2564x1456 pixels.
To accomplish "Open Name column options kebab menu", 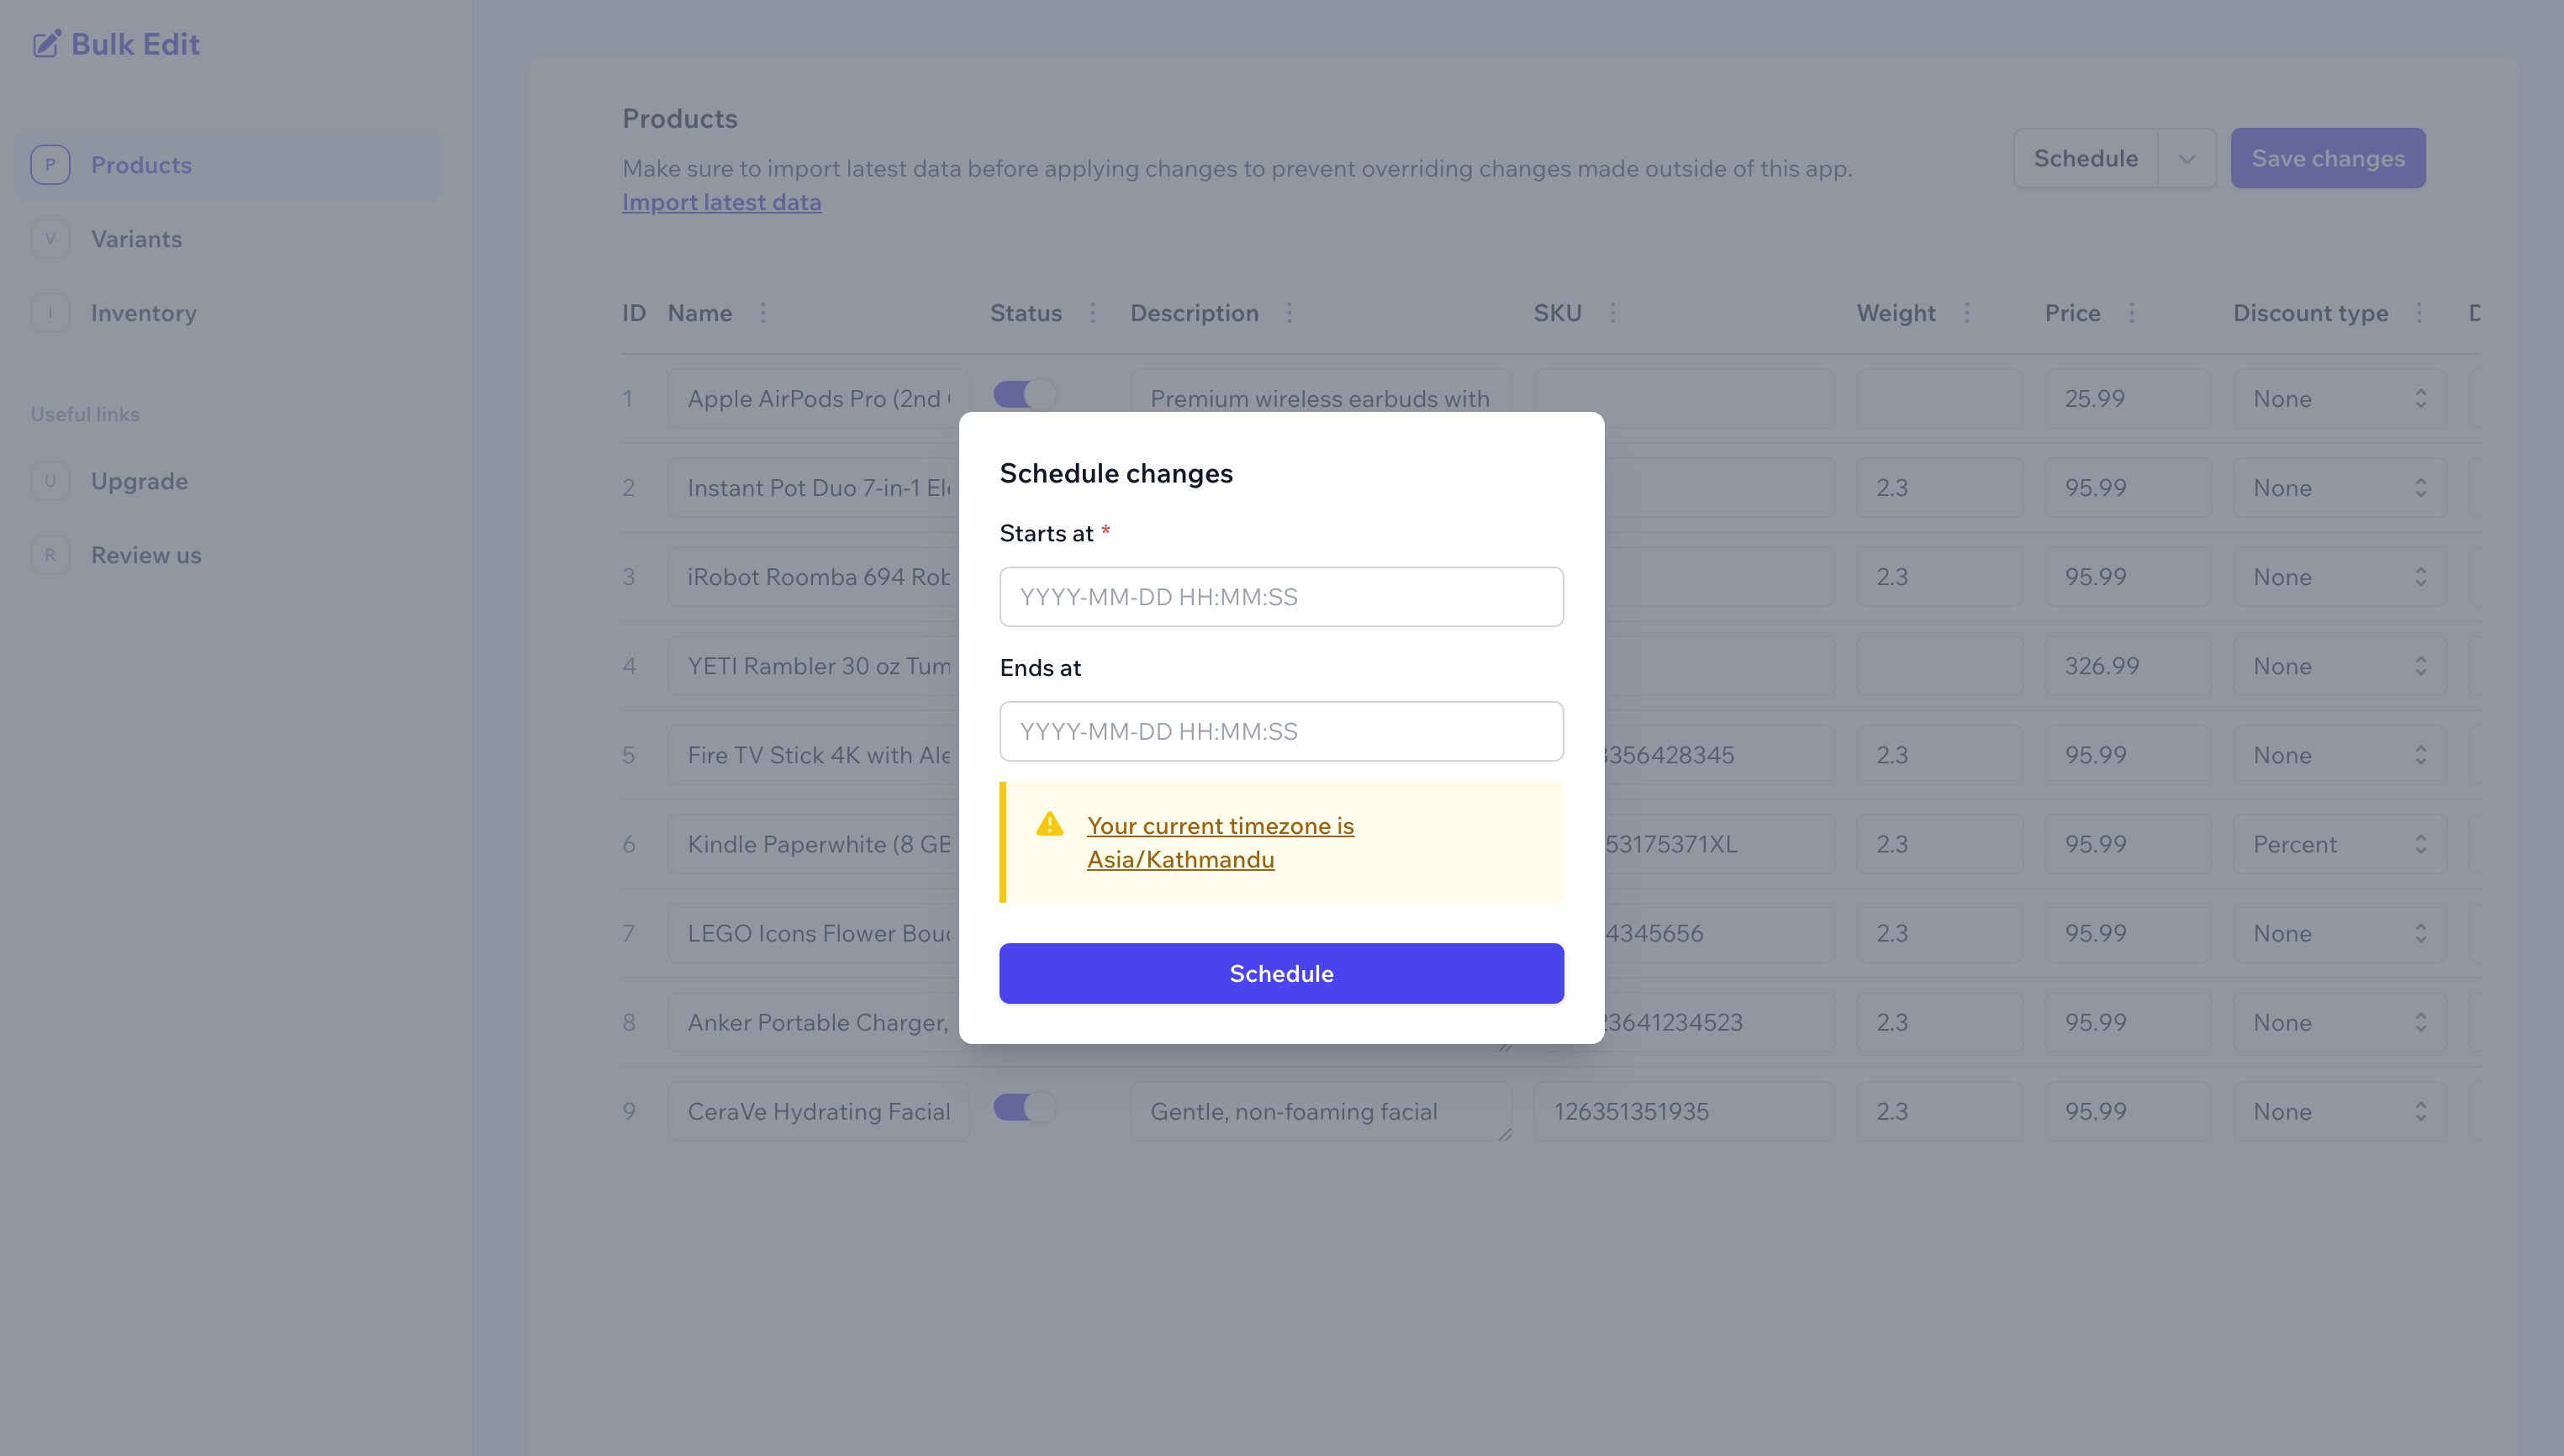I will pyautogui.click(x=763, y=313).
